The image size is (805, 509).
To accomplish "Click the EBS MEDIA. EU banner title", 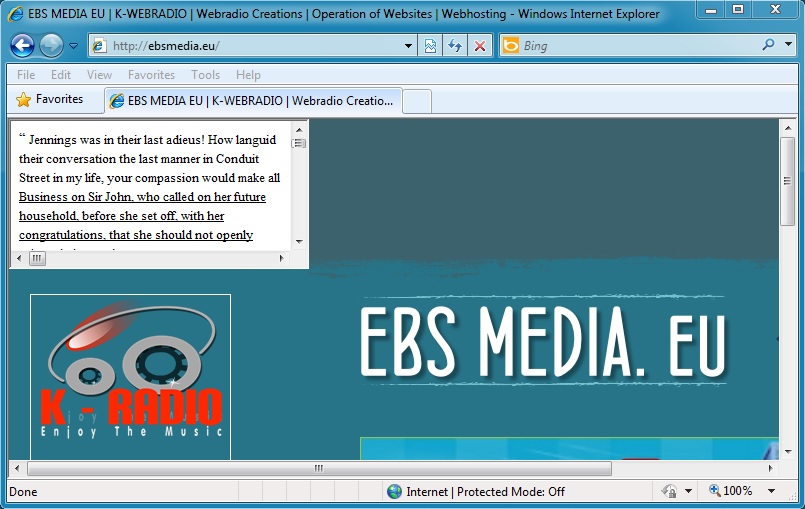I will click(544, 341).
